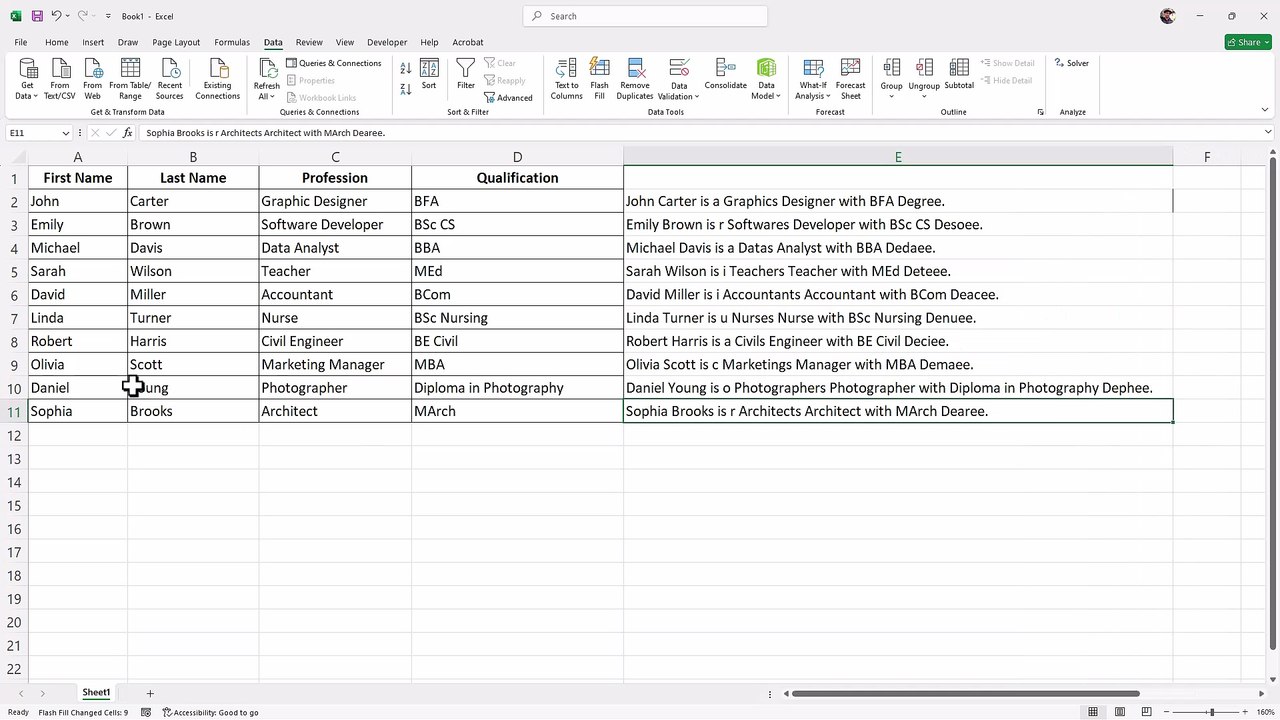Open Advanced filter options
Screen dimensions: 1280x720
click(x=508, y=98)
